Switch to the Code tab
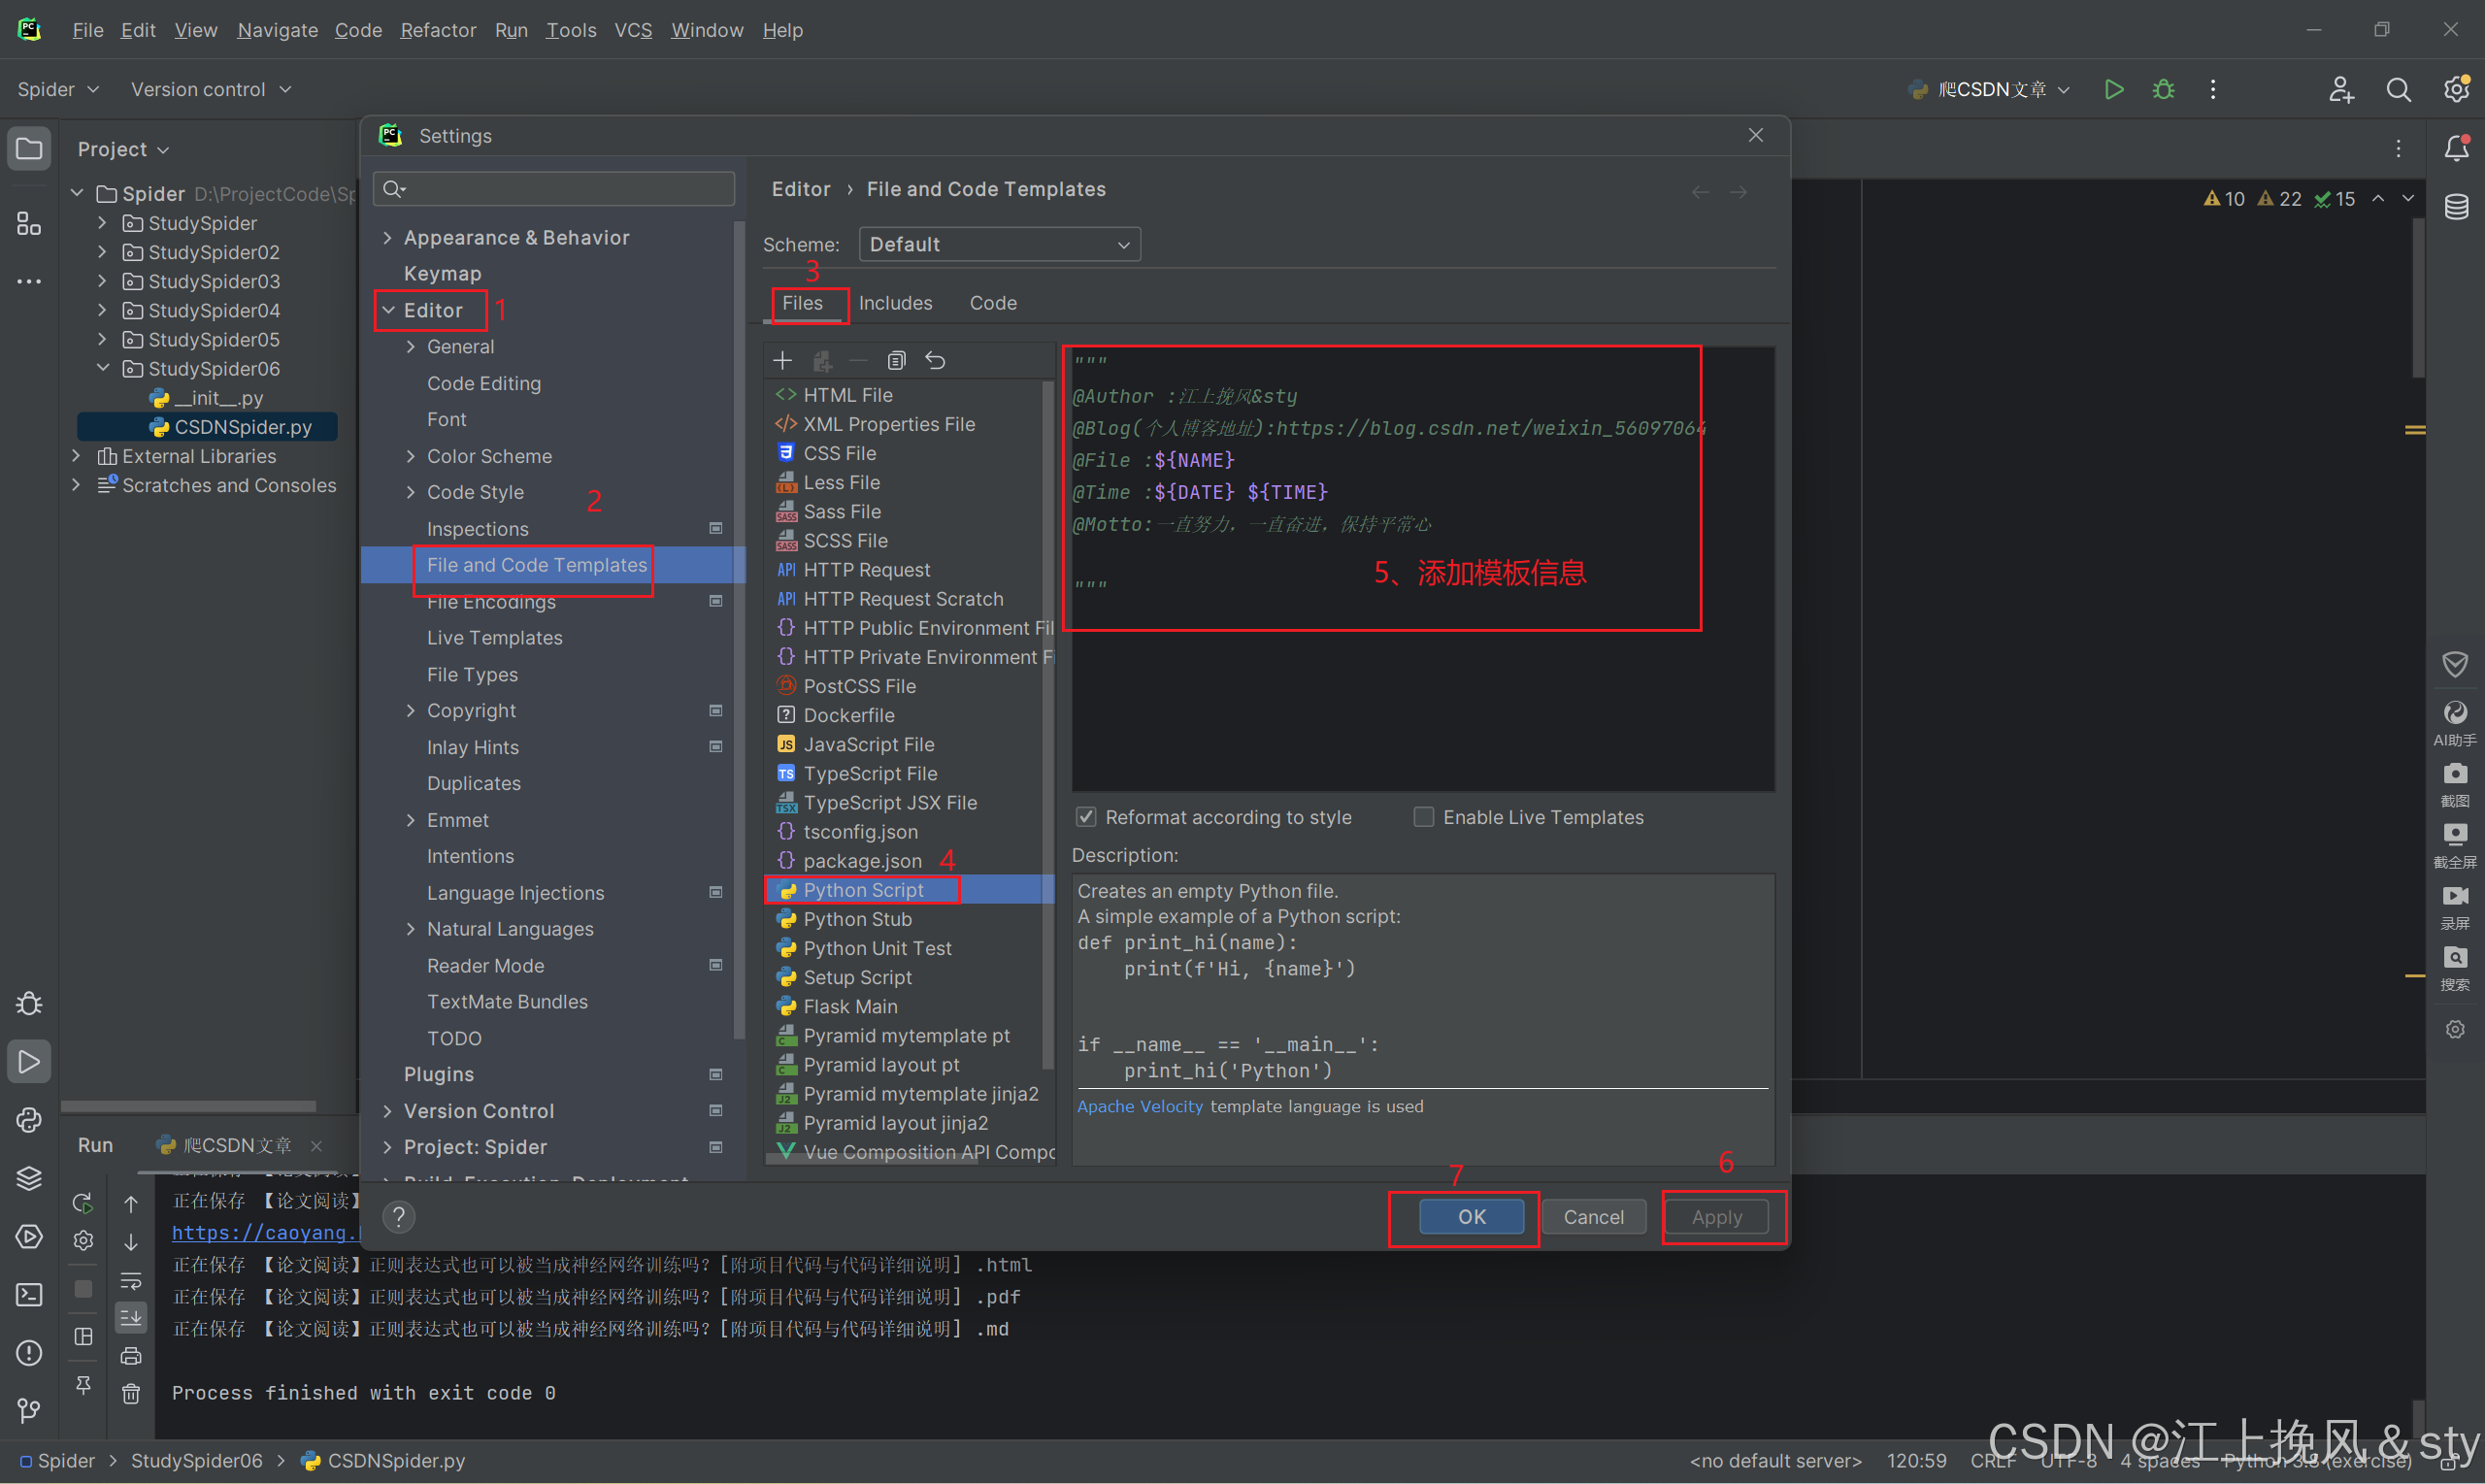This screenshot has height=1484, width=2485. [992, 303]
